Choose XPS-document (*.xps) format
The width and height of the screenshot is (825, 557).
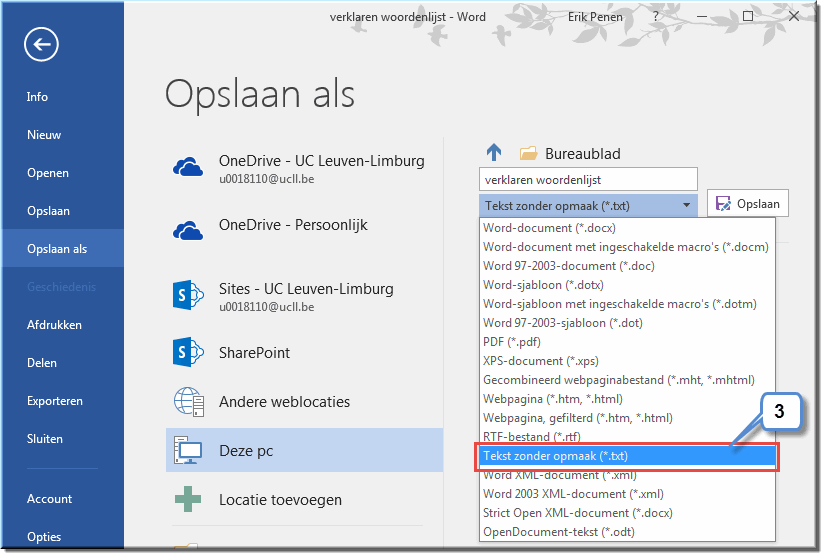point(627,361)
